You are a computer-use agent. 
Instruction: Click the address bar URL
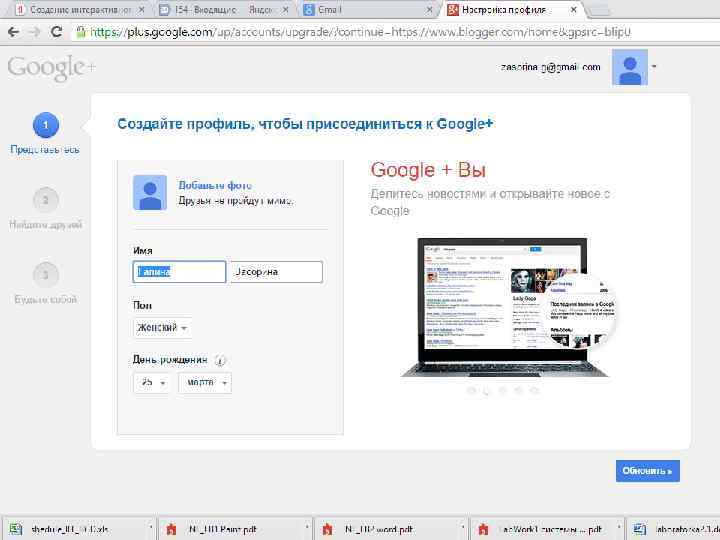click(x=360, y=32)
